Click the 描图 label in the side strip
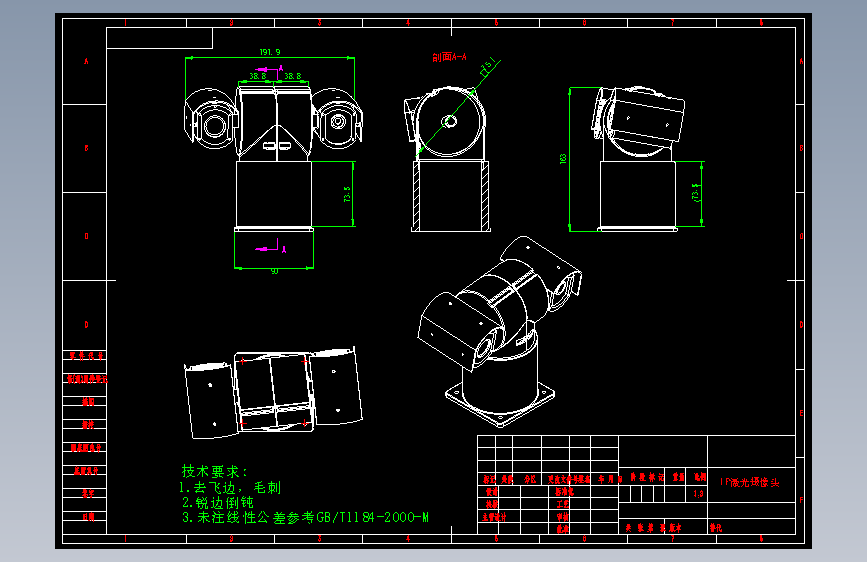Viewport: 867px width, 562px height. [x=88, y=402]
